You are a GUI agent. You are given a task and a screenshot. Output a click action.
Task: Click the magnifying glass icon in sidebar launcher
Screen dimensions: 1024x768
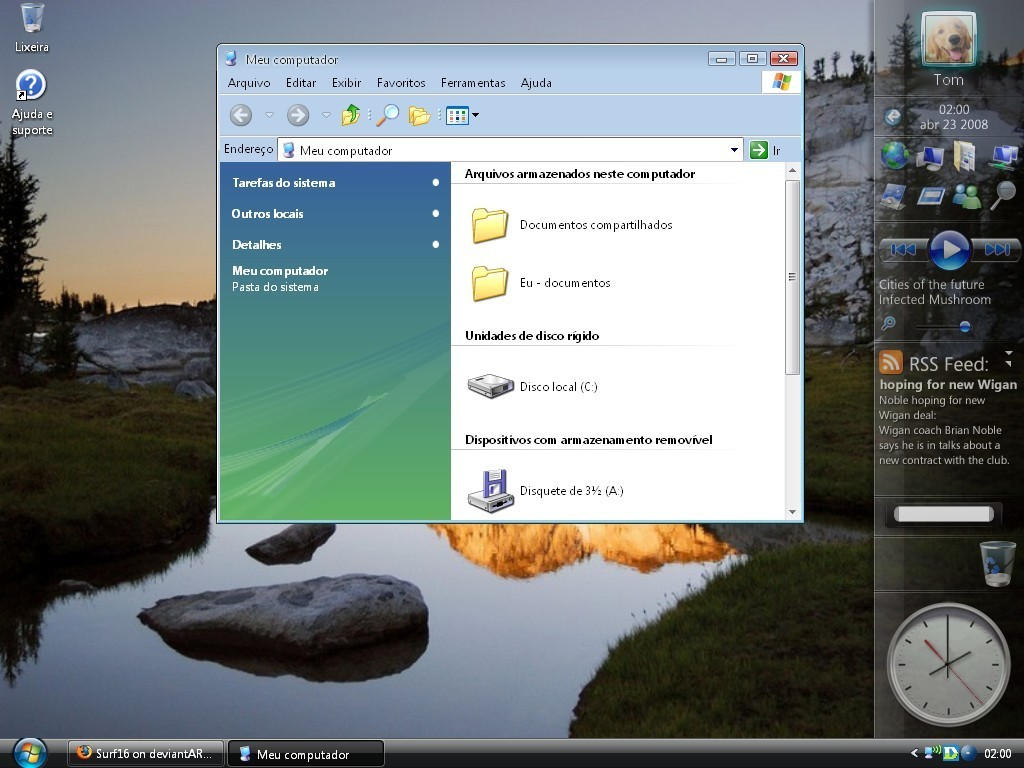tap(1003, 195)
